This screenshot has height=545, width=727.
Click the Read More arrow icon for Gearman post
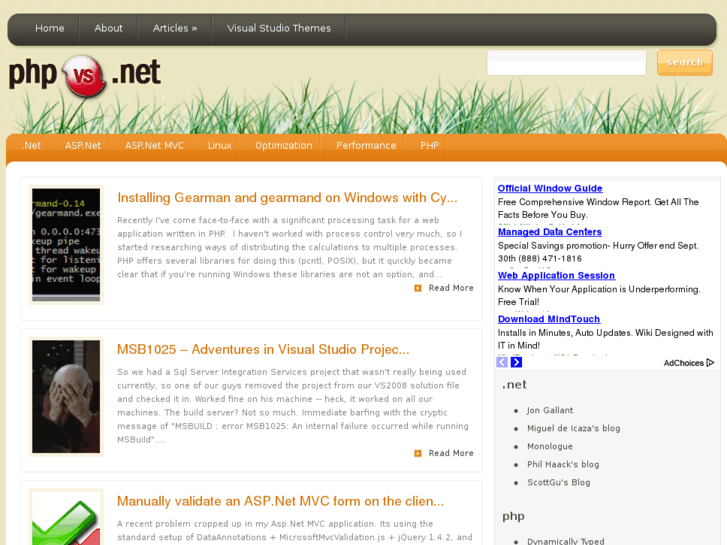point(418,288)
